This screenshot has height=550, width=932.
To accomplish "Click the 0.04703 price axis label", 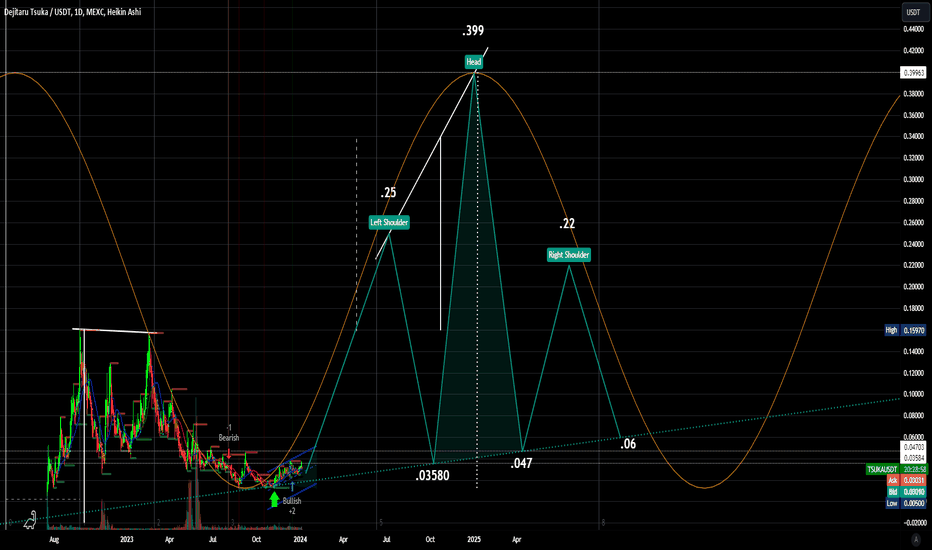I will (x=914, y=447).
